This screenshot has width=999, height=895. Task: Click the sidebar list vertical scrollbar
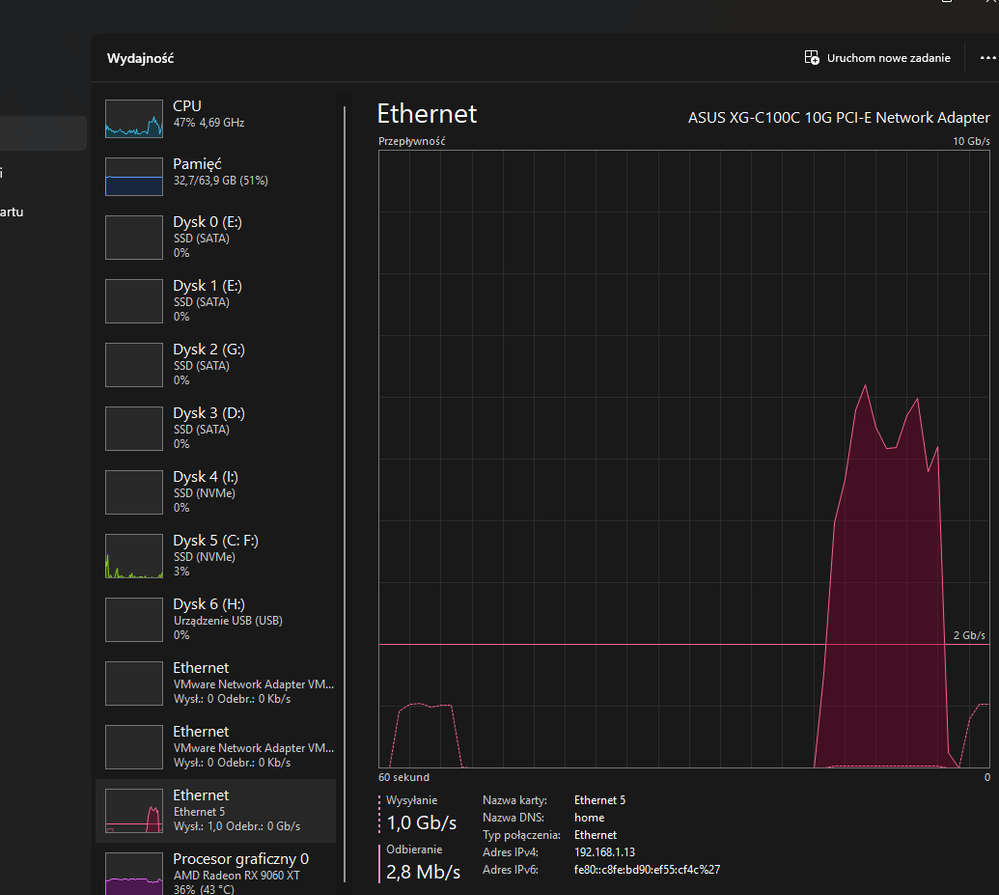point(345,494)
